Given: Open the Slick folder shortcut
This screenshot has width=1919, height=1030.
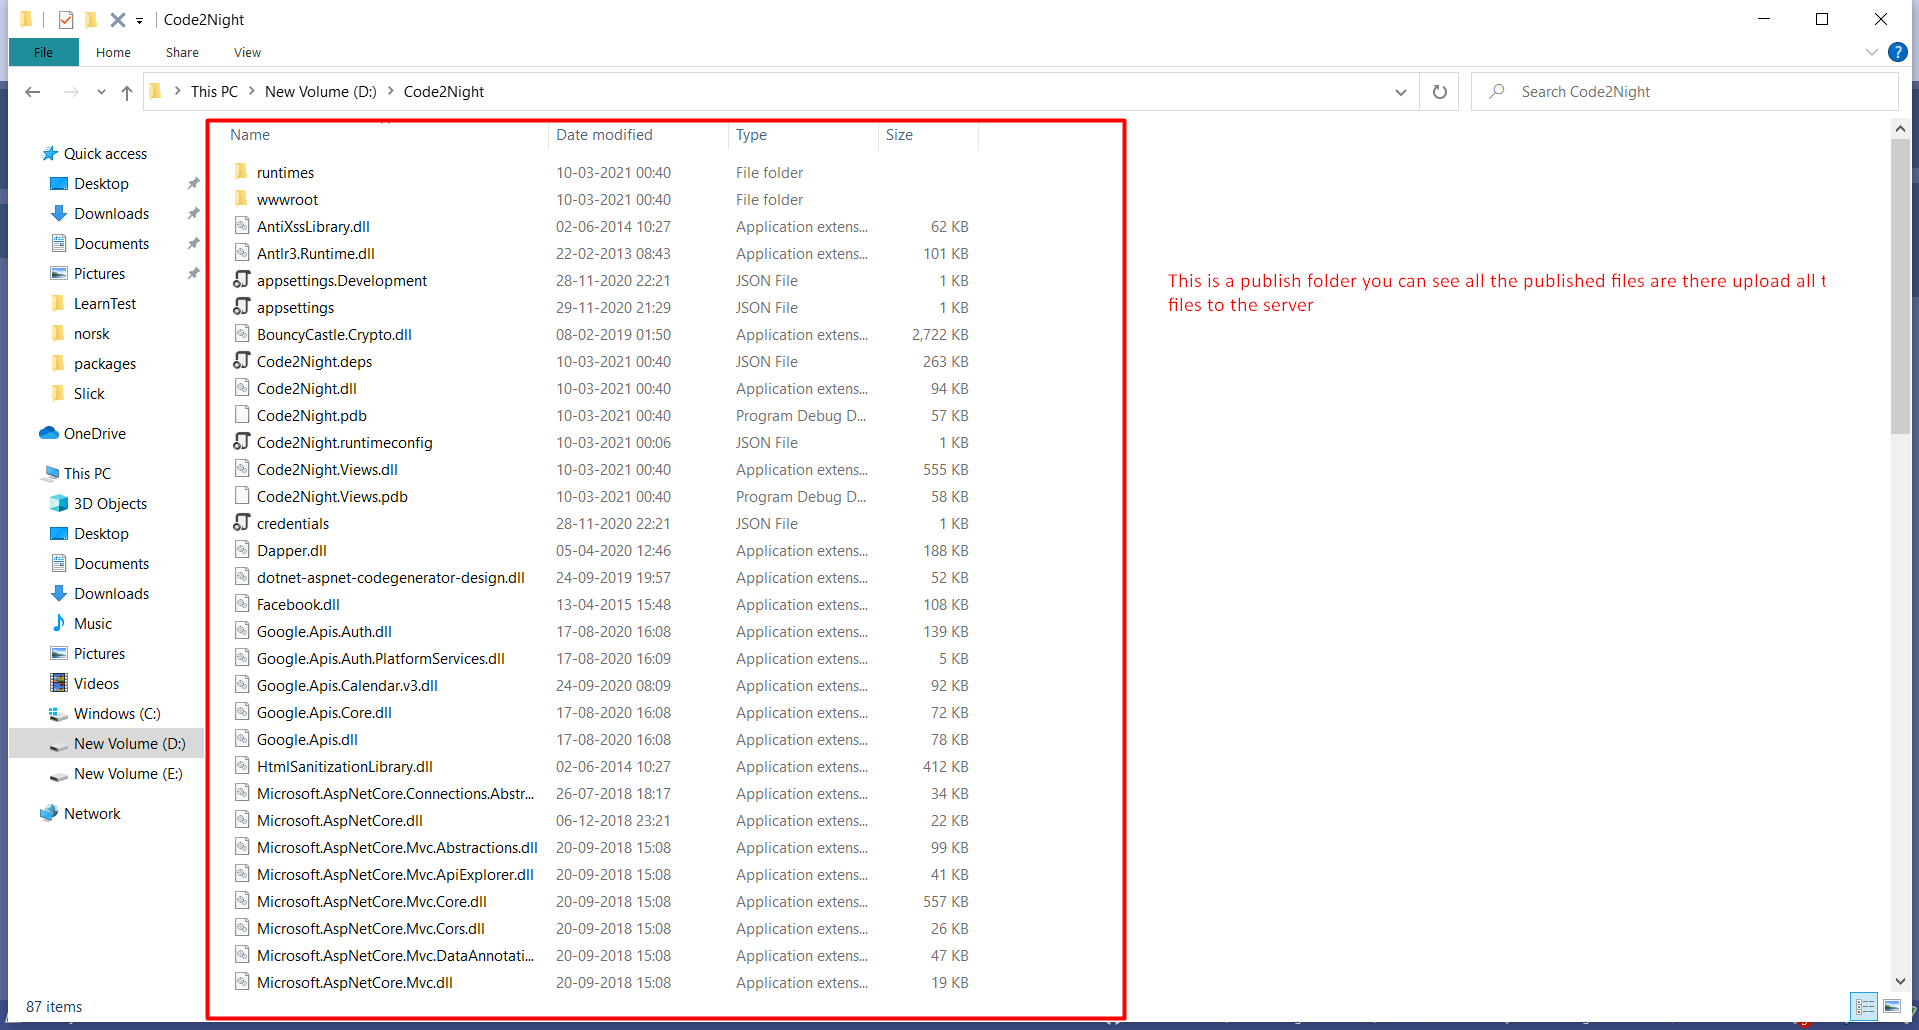Looking at the screenshot, I should 89,394.
